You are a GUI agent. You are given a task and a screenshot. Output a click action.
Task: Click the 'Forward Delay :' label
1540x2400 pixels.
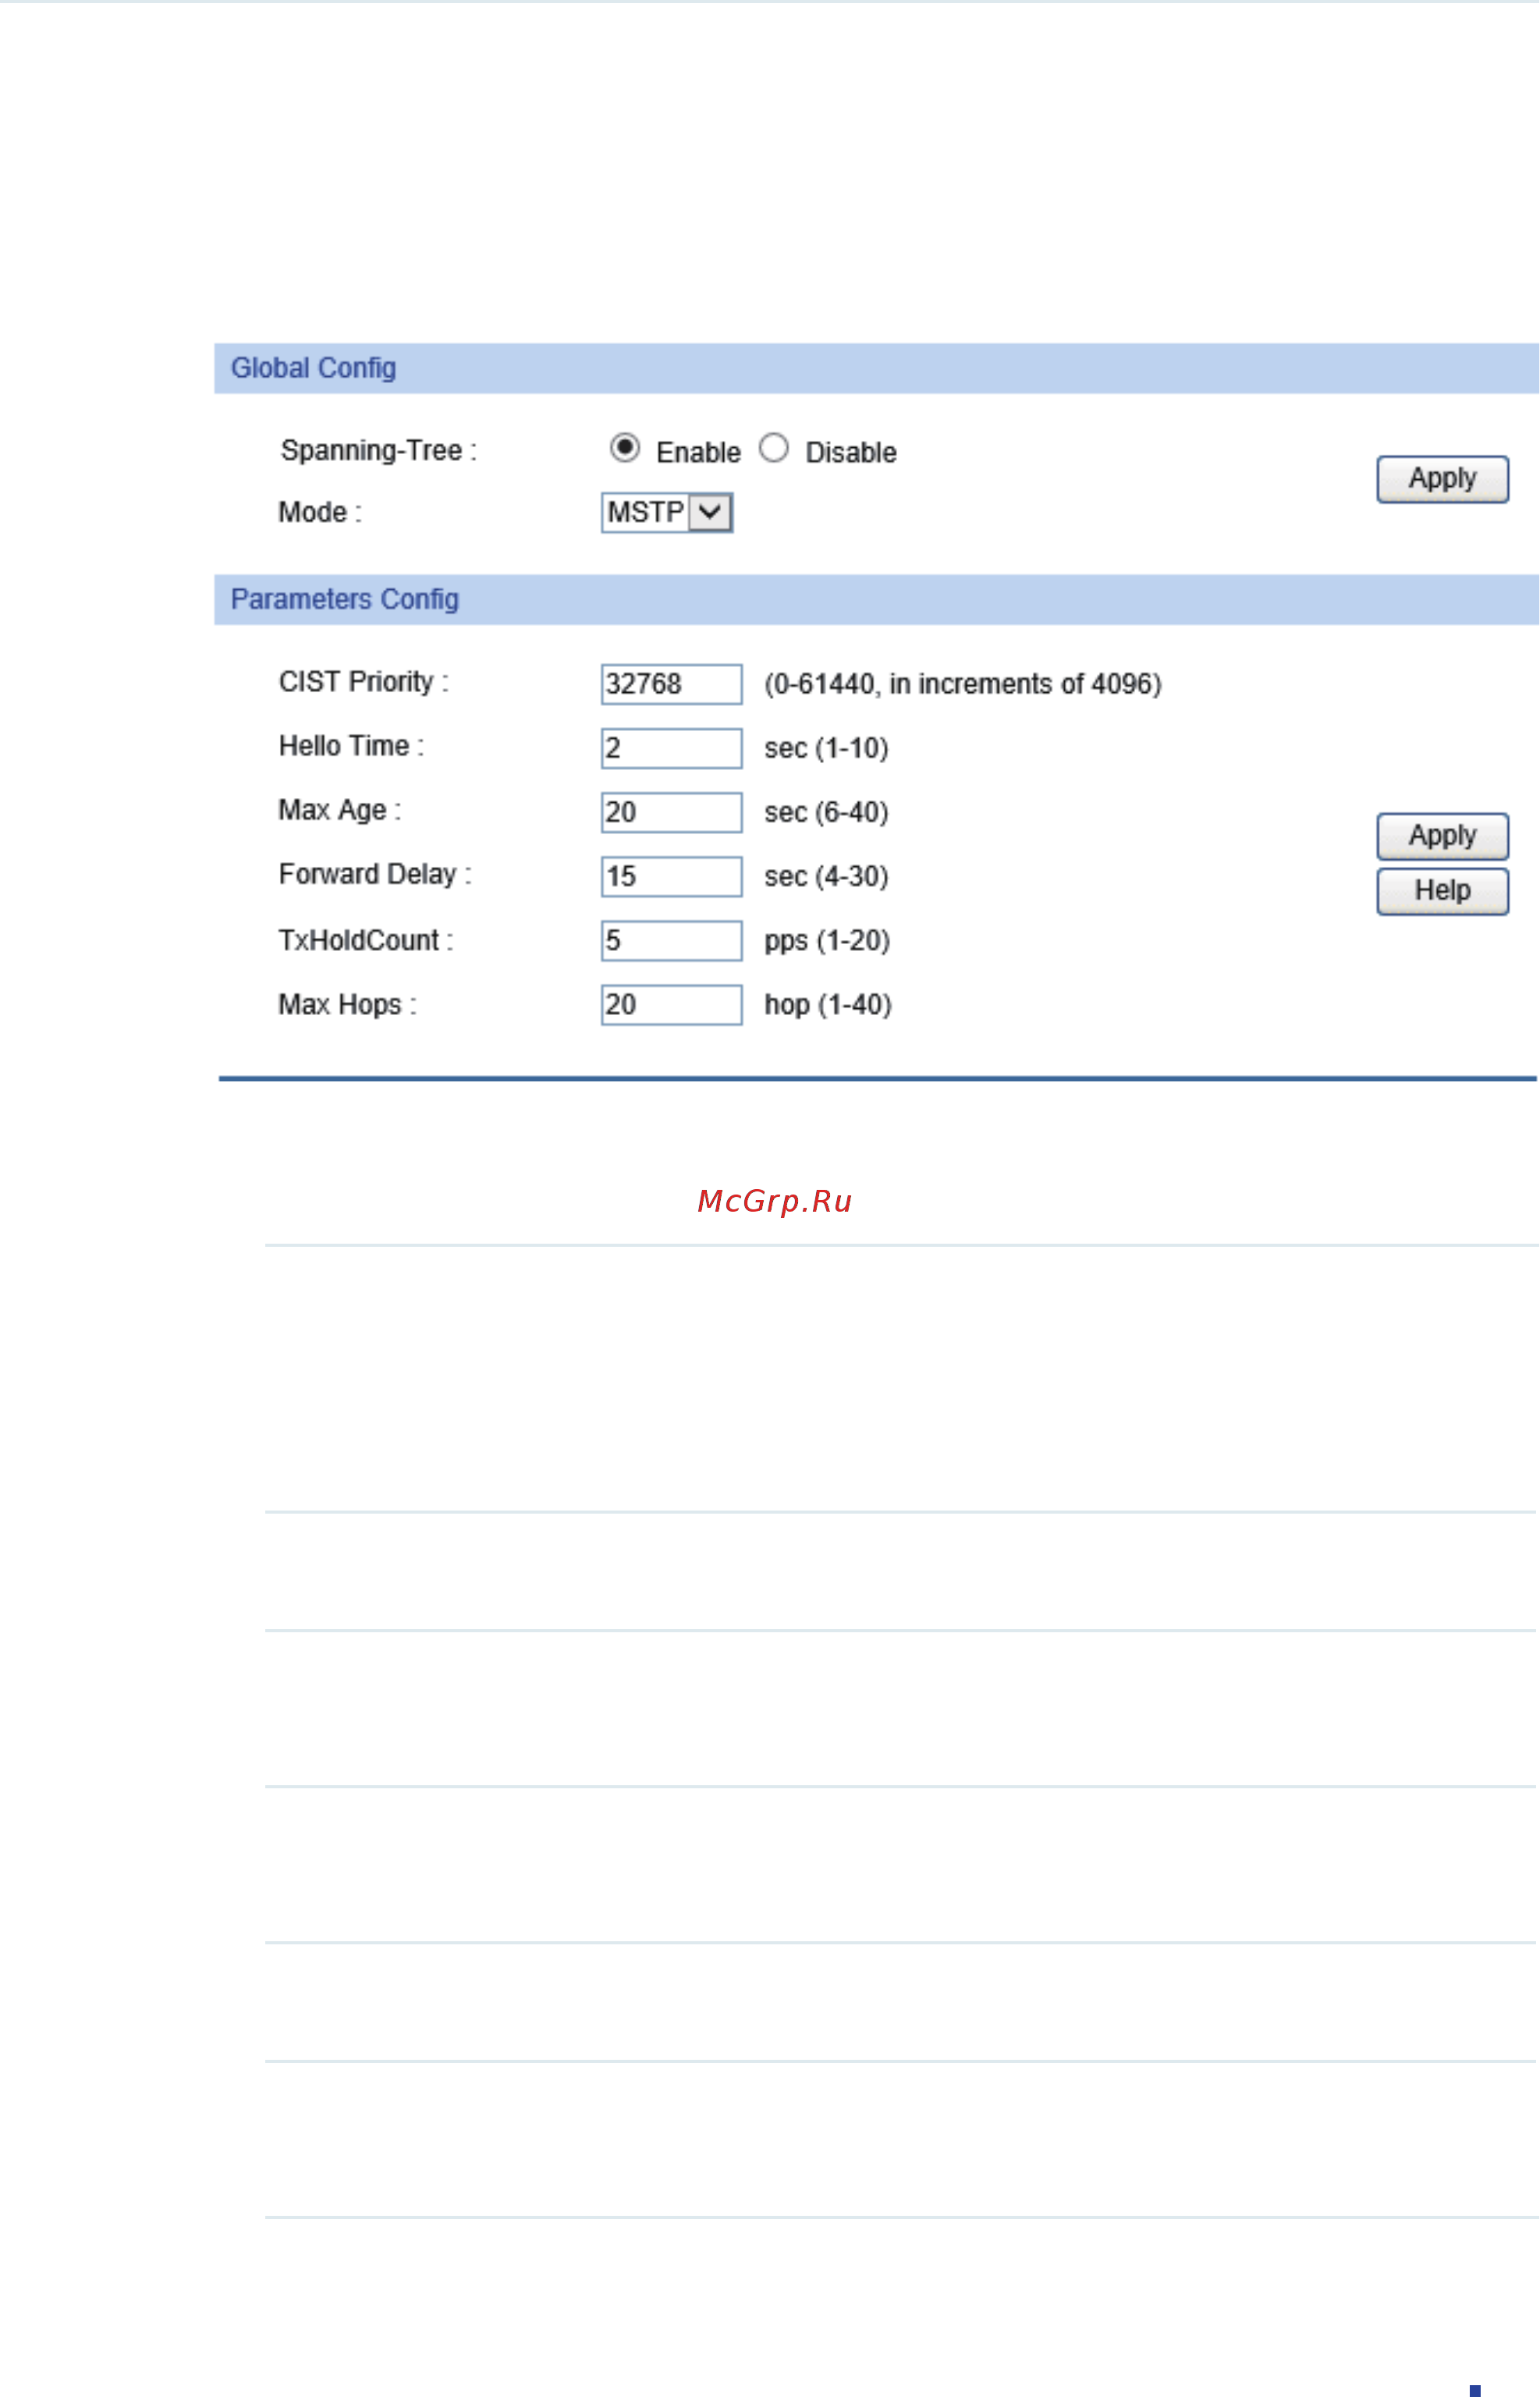375,875
